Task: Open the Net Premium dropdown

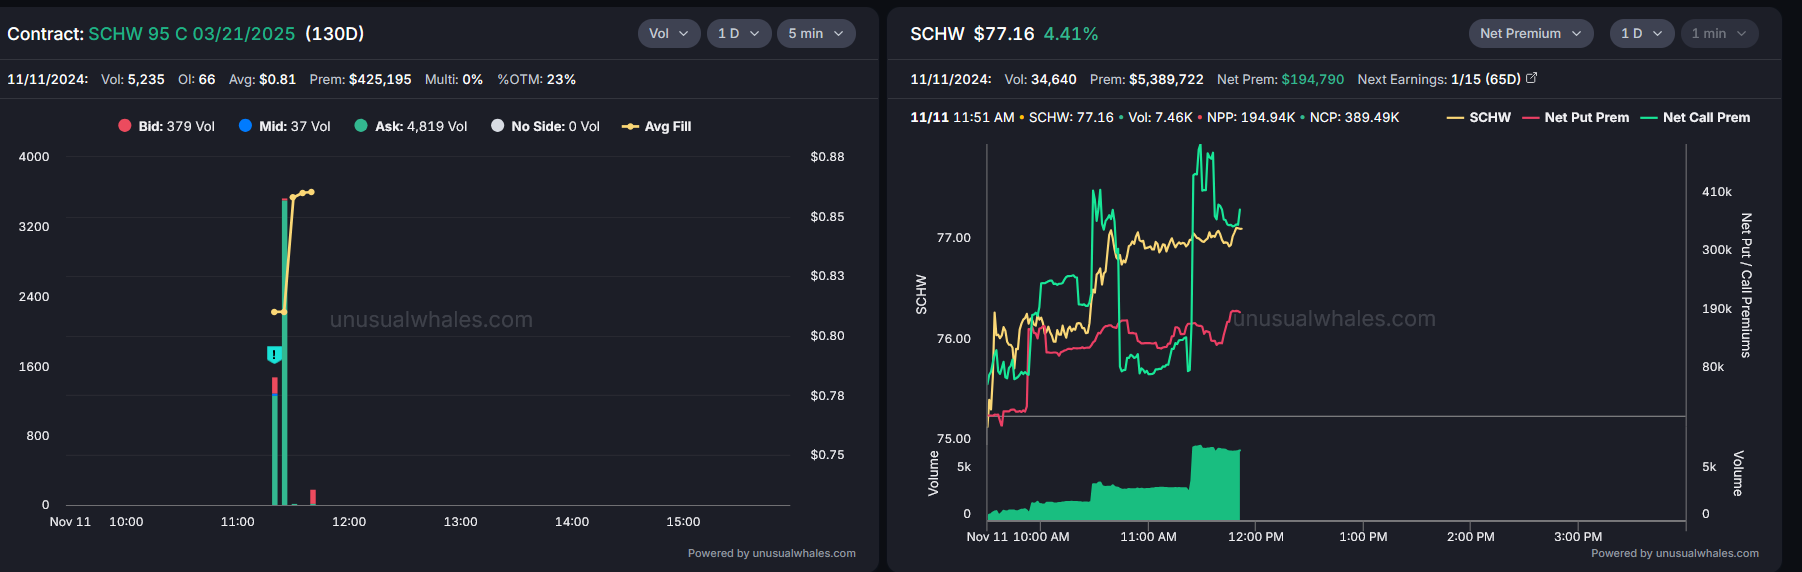Action: 1531,33
